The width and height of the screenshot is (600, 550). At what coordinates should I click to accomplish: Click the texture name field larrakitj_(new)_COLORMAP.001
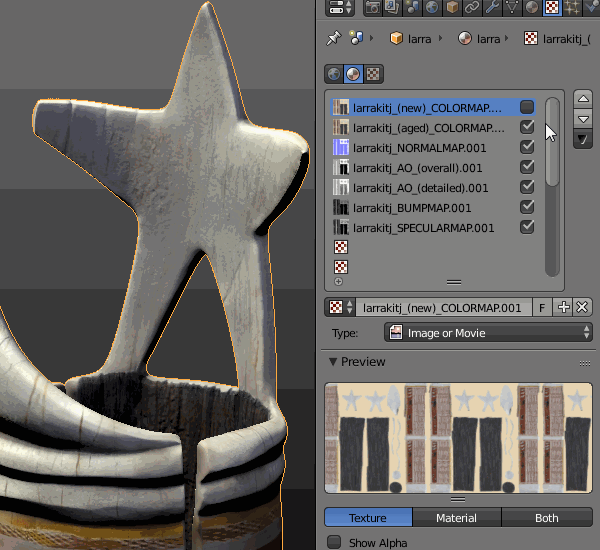pyautogui.click(x=443, y=307)
